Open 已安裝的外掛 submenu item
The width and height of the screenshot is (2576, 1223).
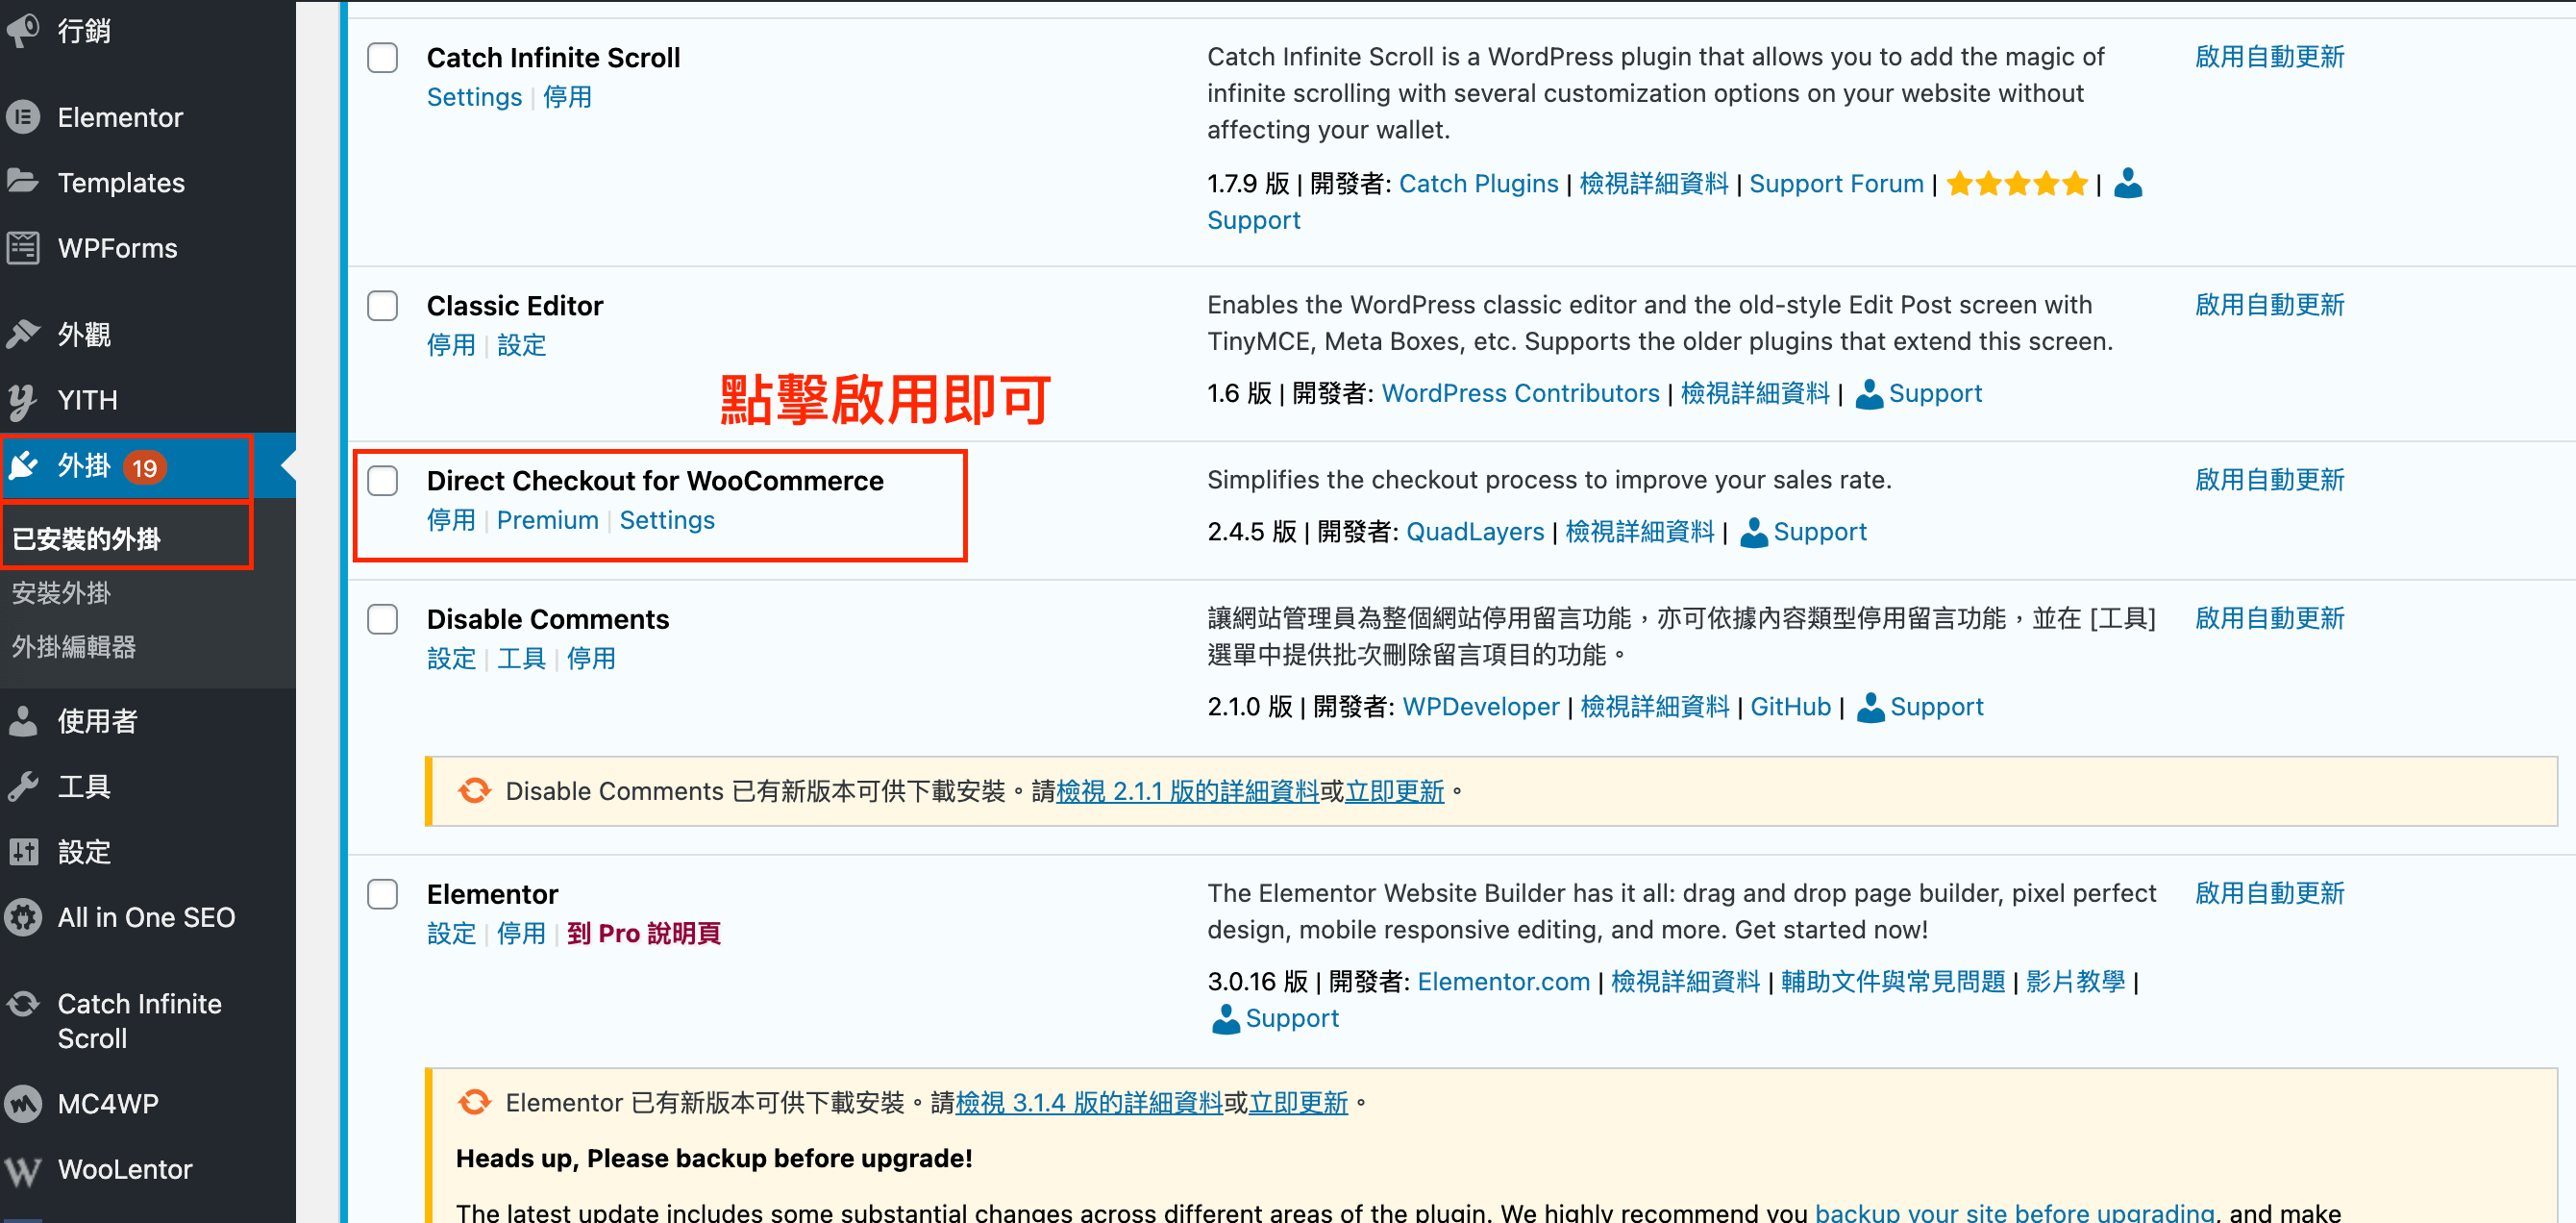(x=86, y=539)
